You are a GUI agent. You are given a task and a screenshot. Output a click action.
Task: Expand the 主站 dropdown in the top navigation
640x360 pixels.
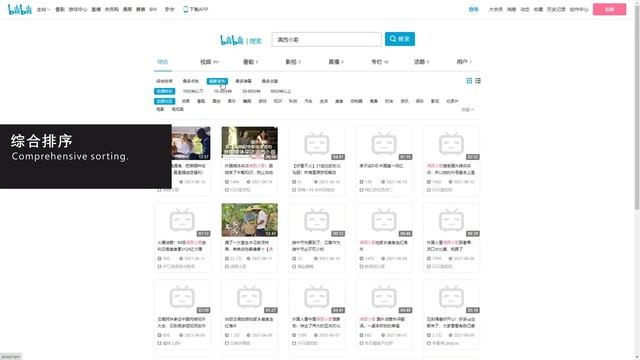pyautogui.click(x=43, y=9)
